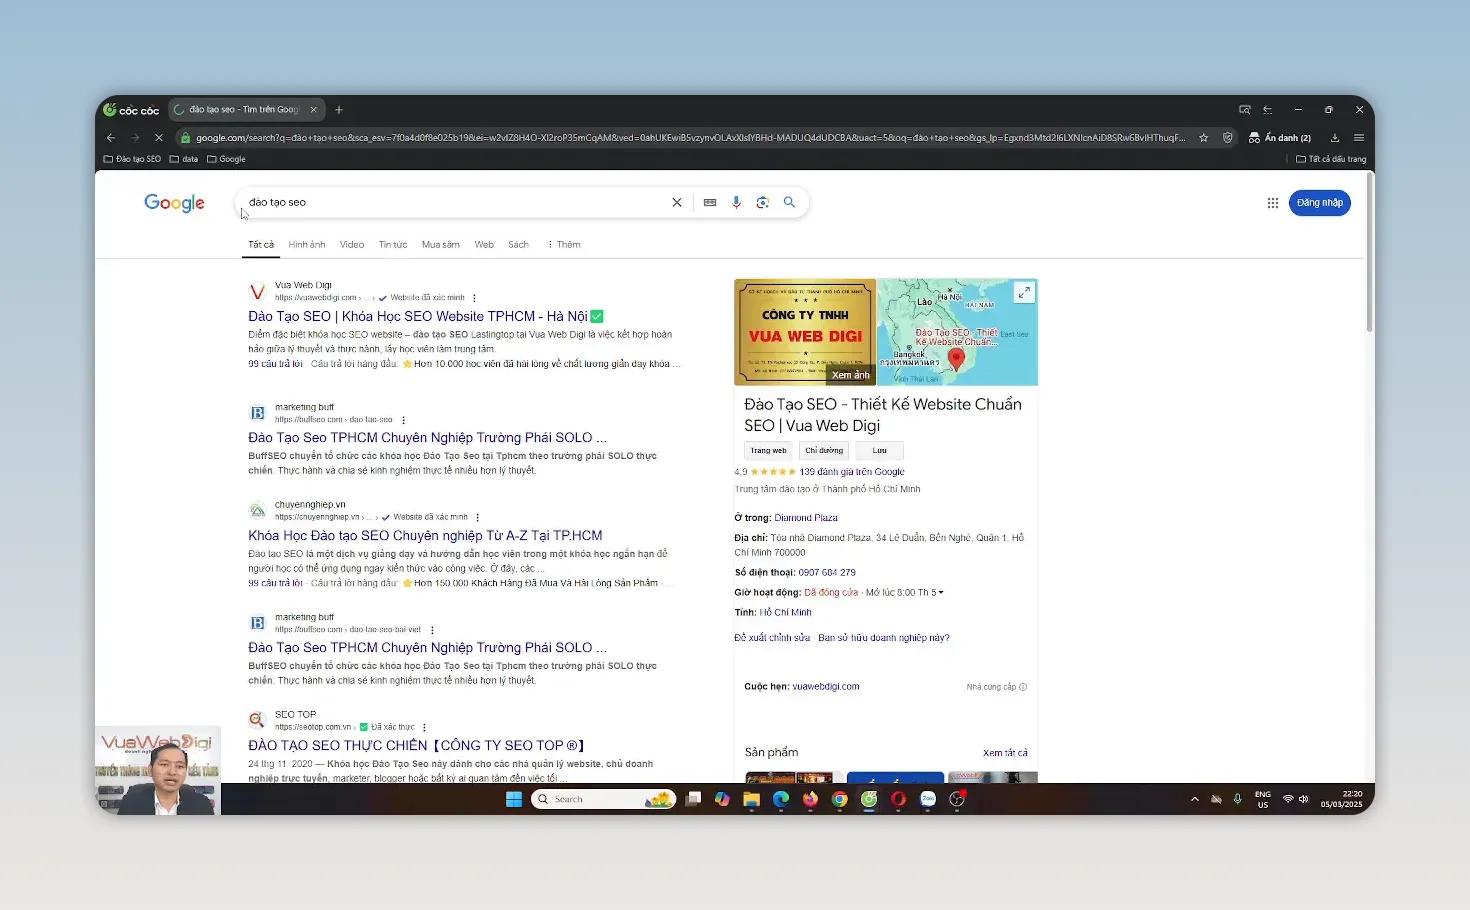Open options for the dao-tao-seo-bai-viet result
The image size is (1470, 910).
(x=432, y=630)
